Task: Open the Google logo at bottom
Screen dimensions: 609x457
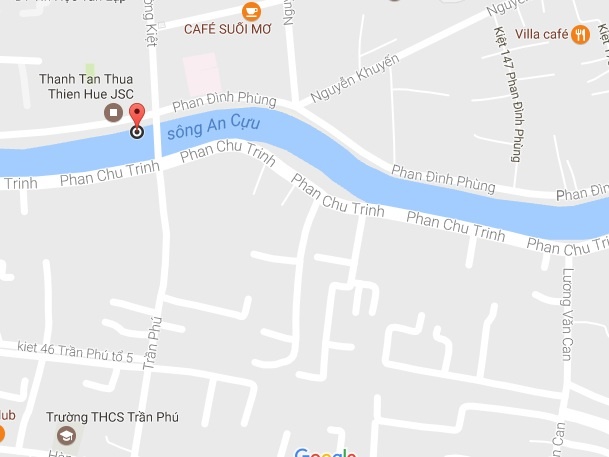Action: [x=325, y=453]
